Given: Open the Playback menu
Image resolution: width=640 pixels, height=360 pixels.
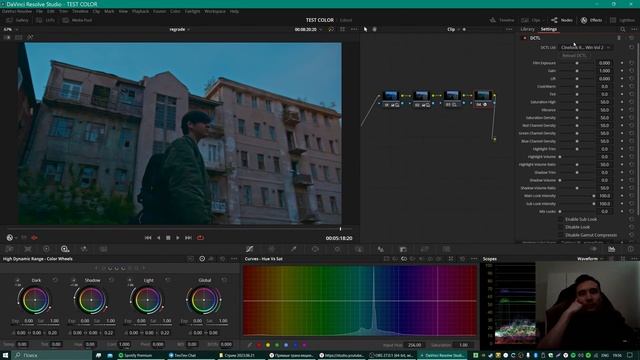Looking at the screenshot, I should coord(140,11).
